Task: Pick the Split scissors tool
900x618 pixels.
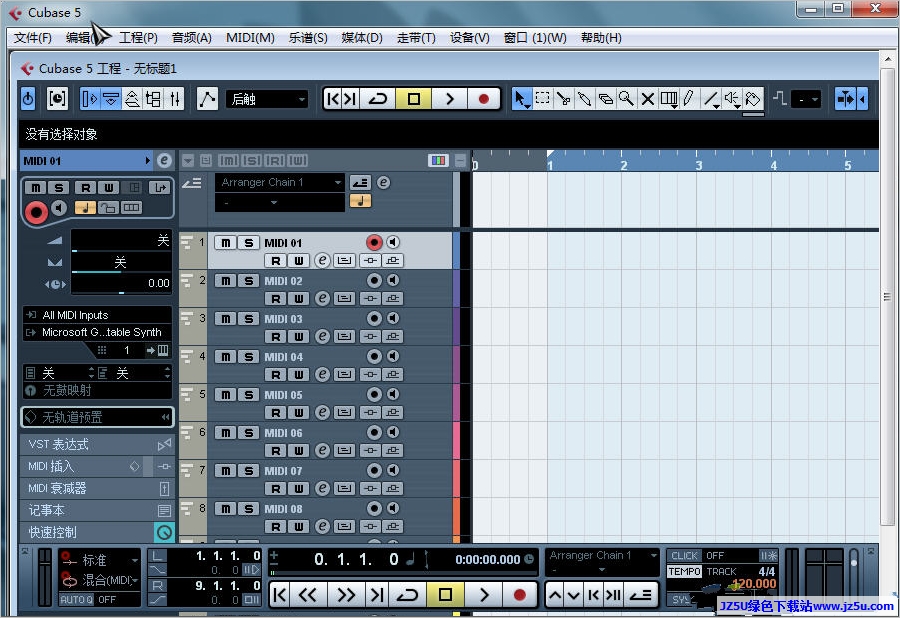Action: (x=564, y=99)
